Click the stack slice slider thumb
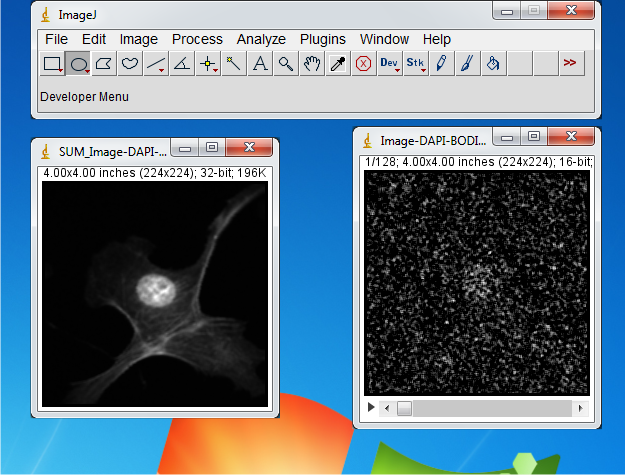 click(404, 408)
